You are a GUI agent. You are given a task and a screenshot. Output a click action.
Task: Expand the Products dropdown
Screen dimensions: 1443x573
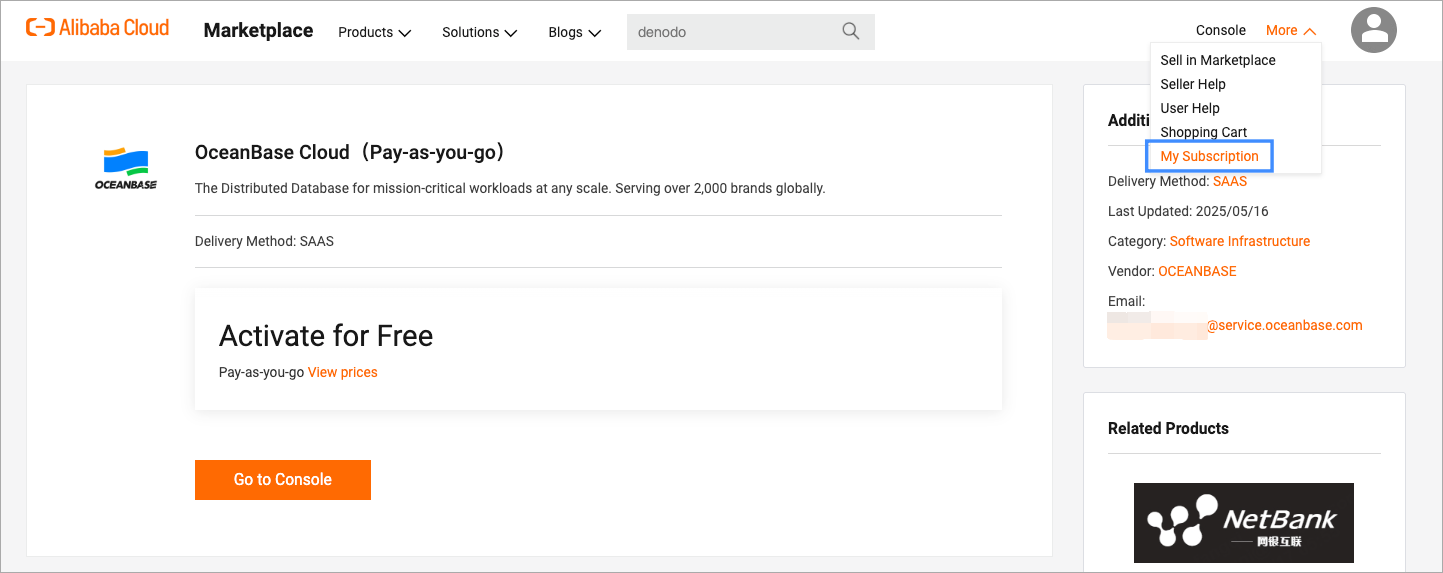(x=374, y=32)
